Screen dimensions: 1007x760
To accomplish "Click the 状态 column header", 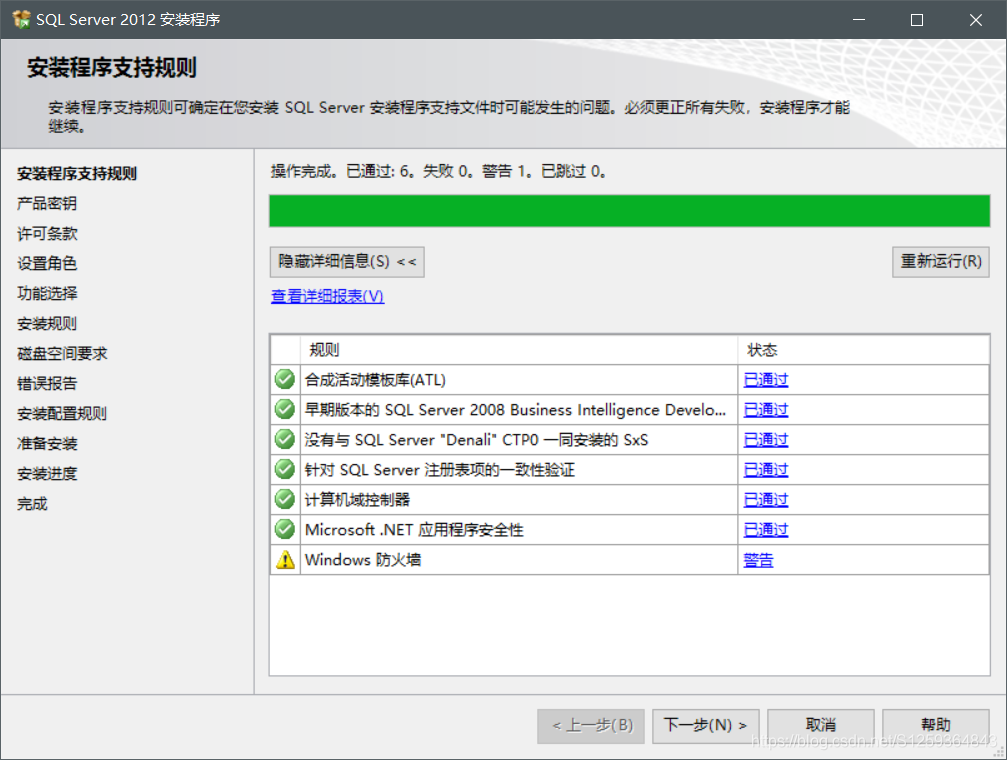I will tap(863, 350).
